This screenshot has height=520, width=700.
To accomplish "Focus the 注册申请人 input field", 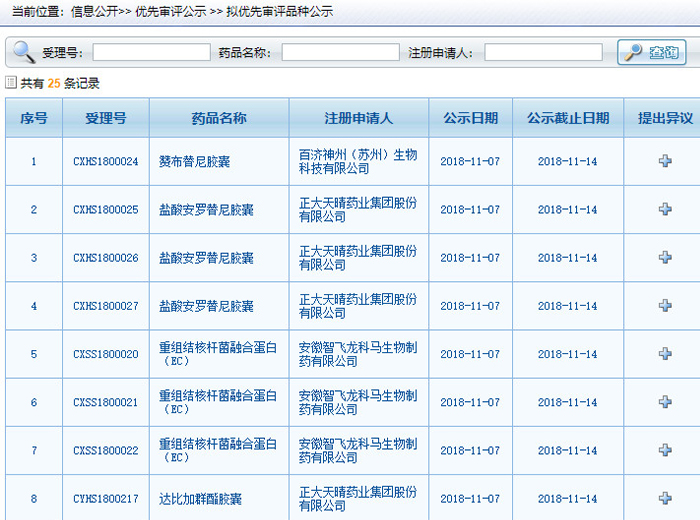I will pyautogui.click(x=543, y=52).
